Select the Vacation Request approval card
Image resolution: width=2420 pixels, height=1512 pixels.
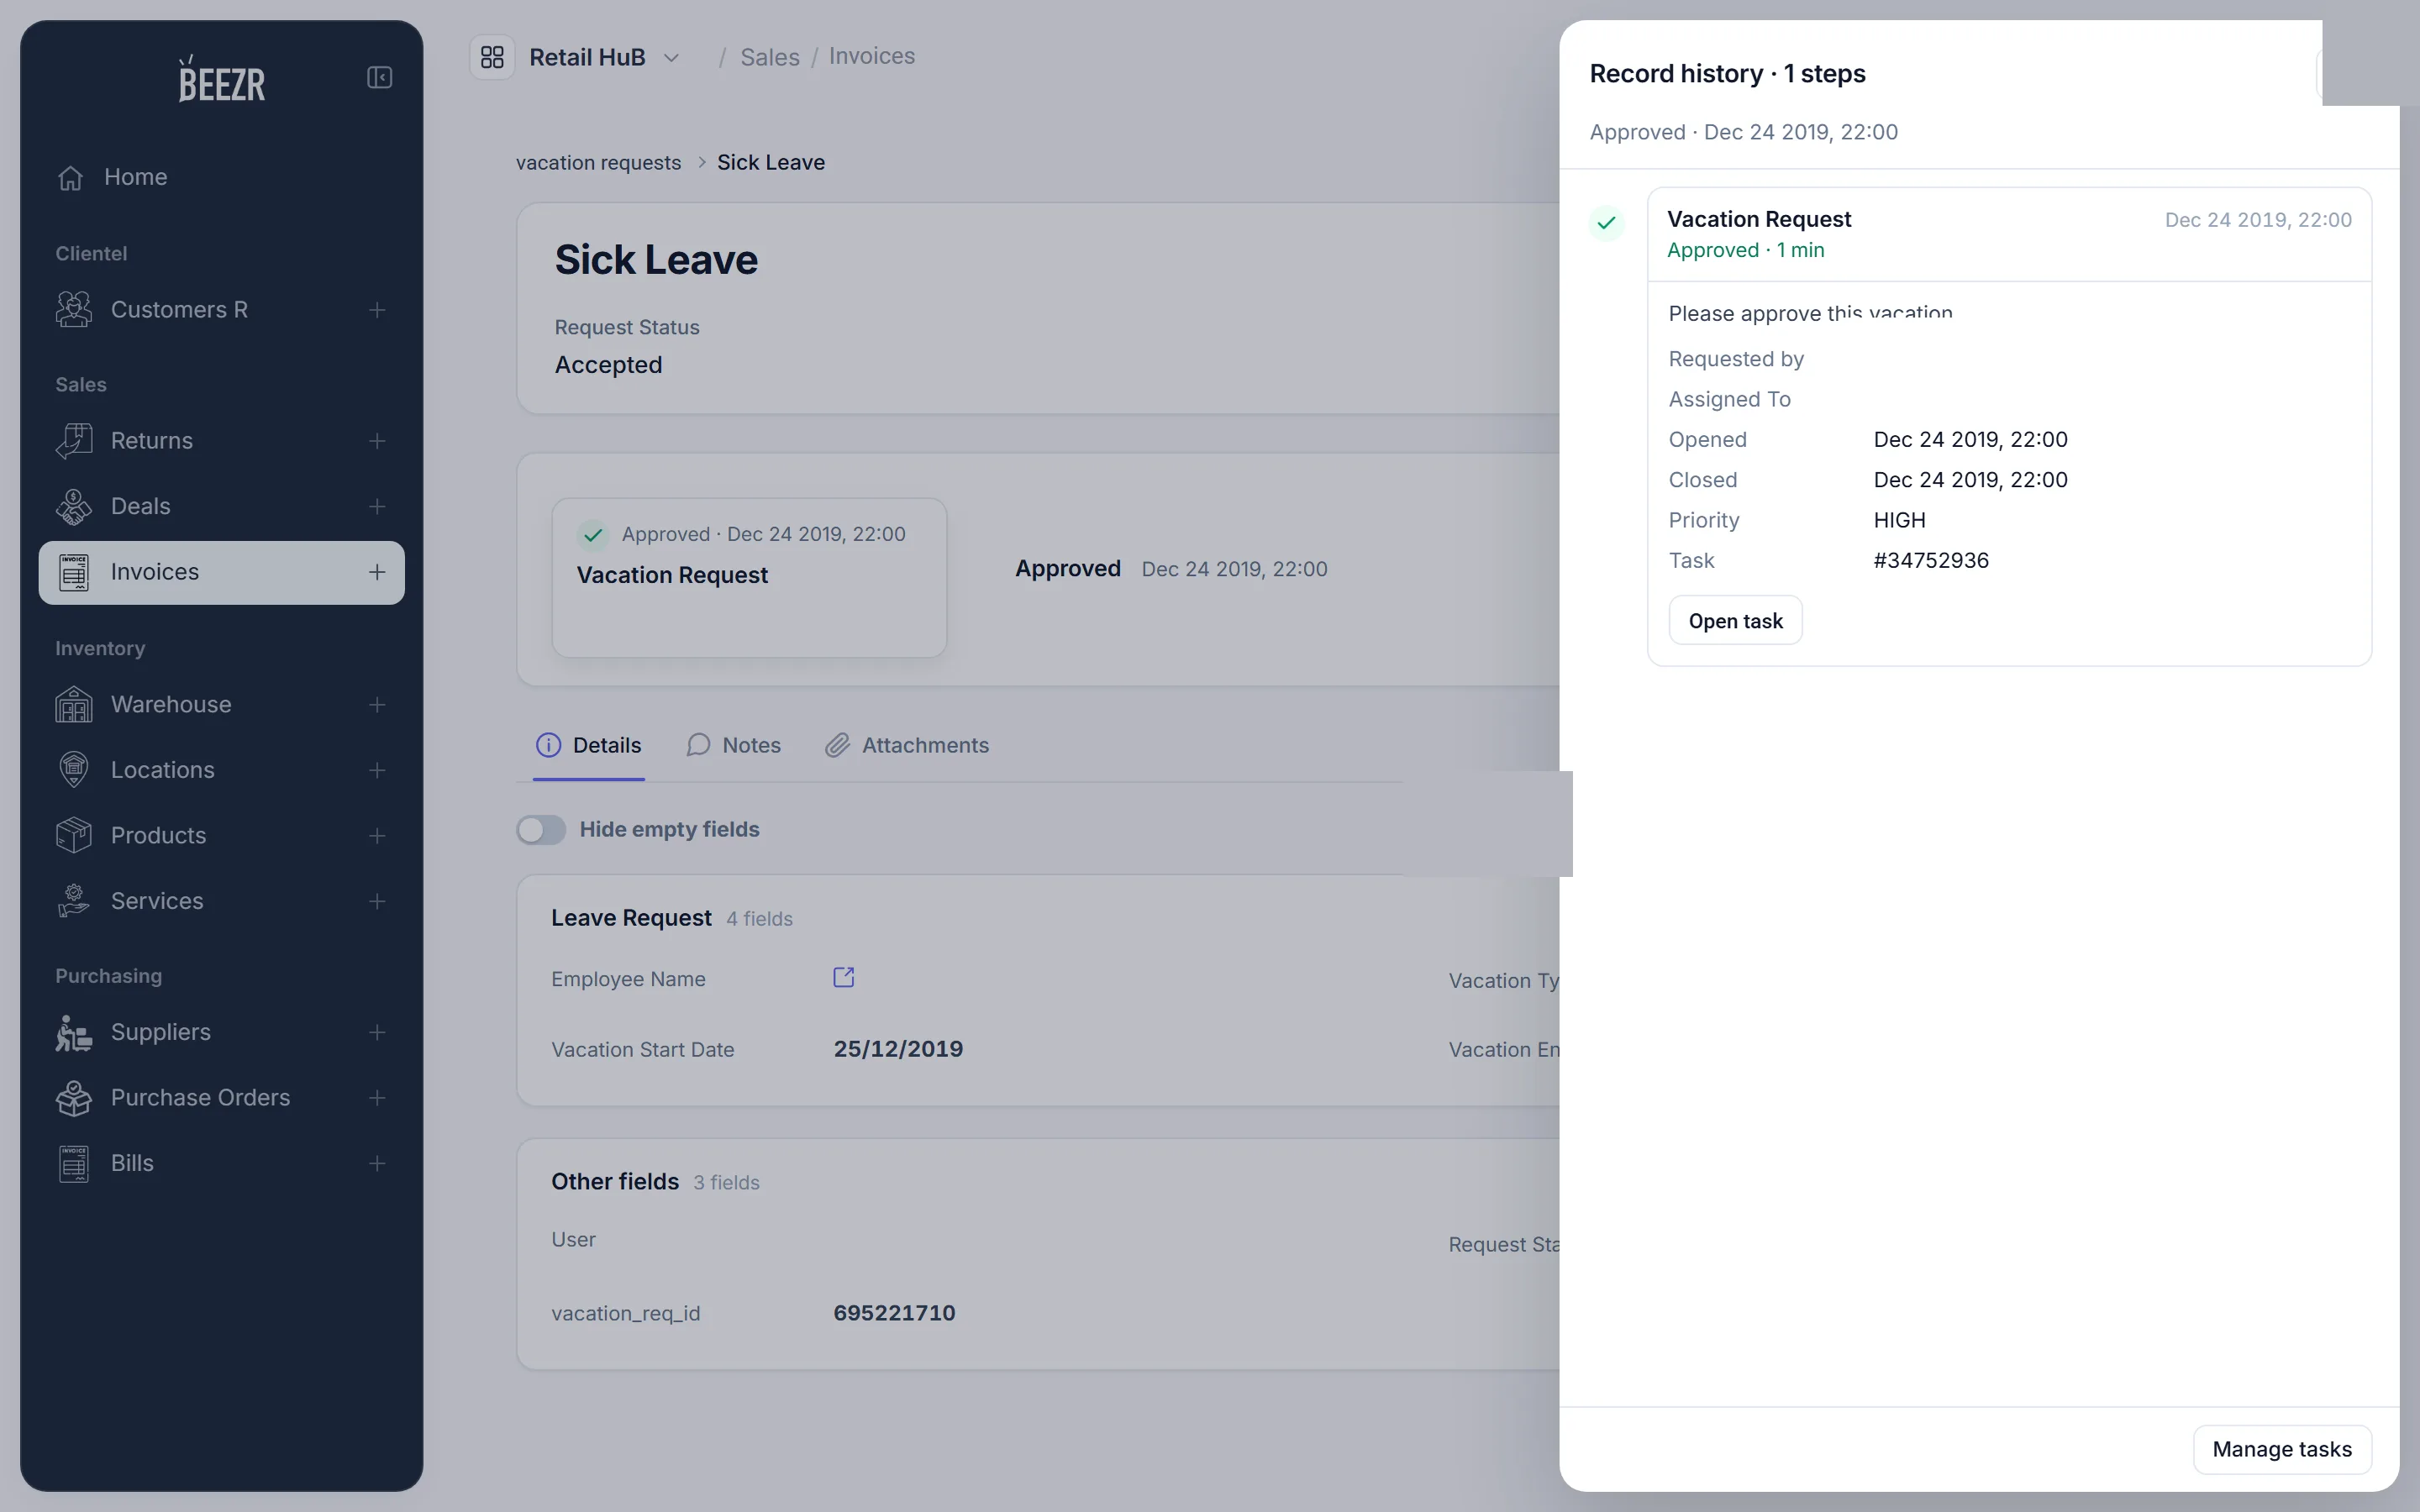[750, 578]
